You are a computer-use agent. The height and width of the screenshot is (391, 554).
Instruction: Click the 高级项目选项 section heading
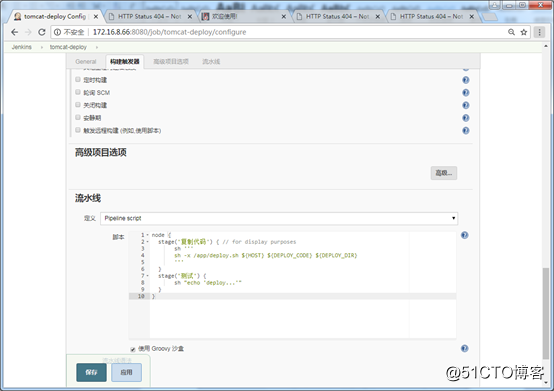coord(101,152)
